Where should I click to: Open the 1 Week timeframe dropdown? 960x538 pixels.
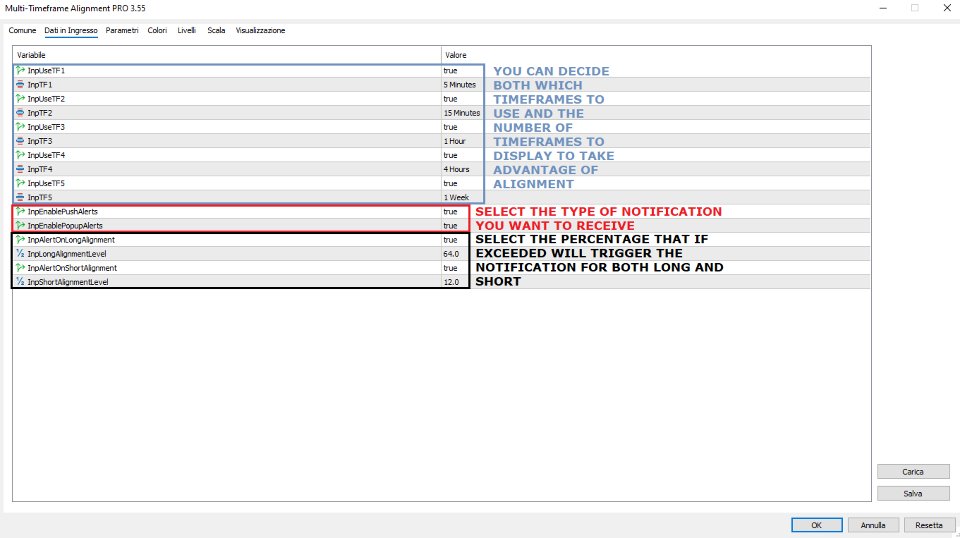457,197
